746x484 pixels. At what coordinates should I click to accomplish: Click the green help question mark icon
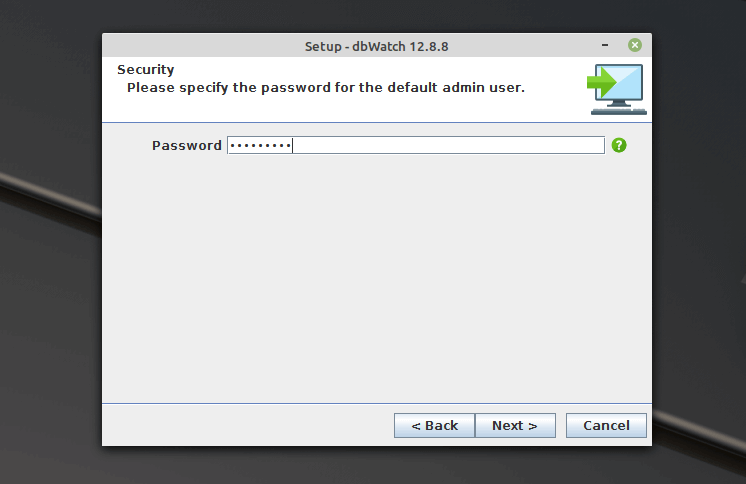pyautogui.click(x=619, y=145)
